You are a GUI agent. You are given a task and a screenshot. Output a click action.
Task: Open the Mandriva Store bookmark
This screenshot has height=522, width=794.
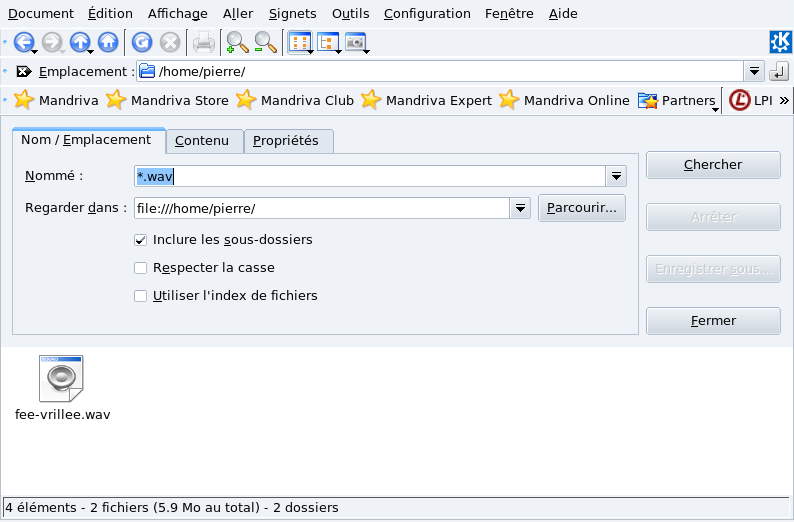(x=168, y=100)
